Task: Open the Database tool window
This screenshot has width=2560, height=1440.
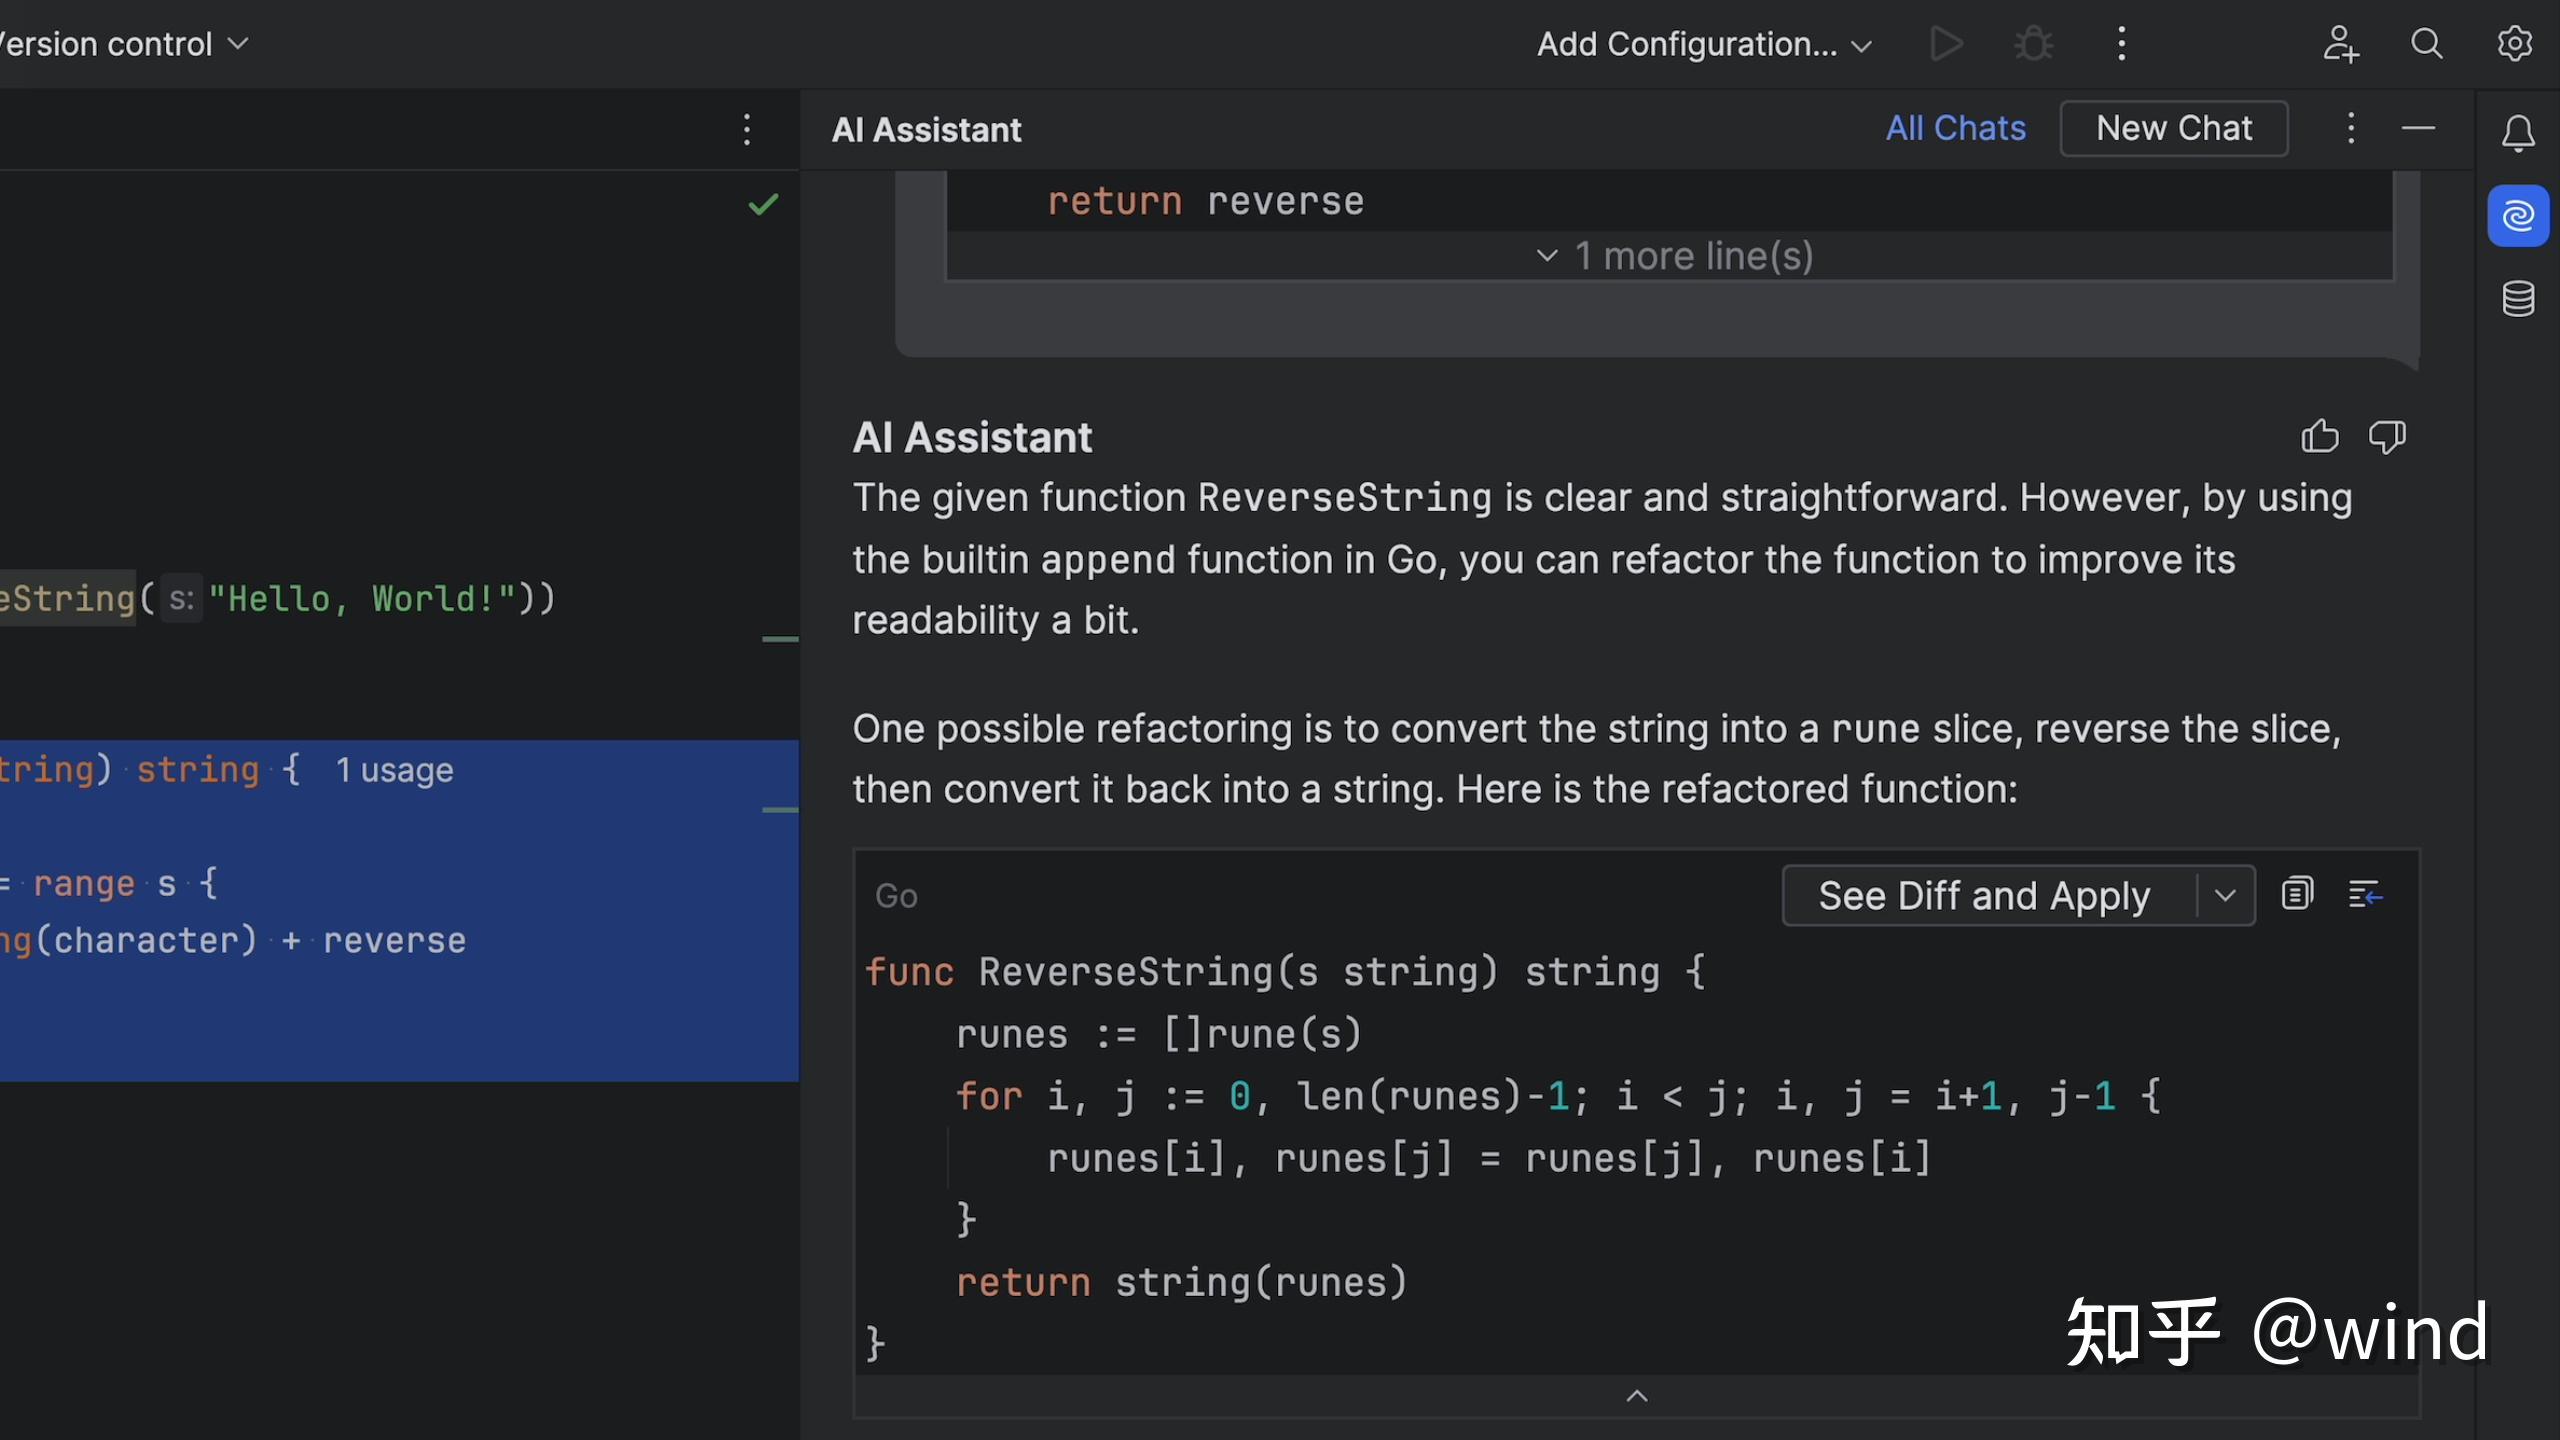Action: tap(2519, 297)
